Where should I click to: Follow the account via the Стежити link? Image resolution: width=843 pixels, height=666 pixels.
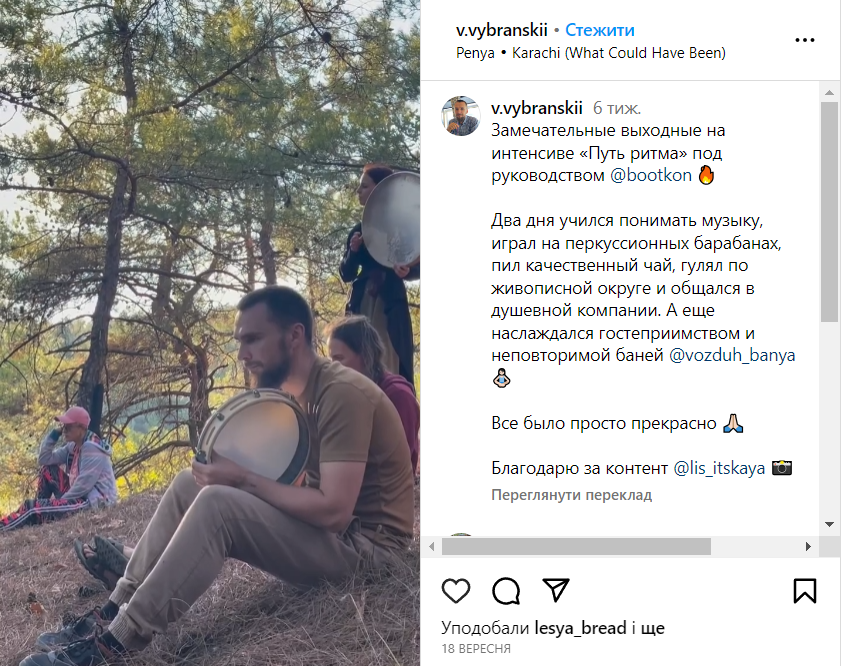tap(599, 30)
